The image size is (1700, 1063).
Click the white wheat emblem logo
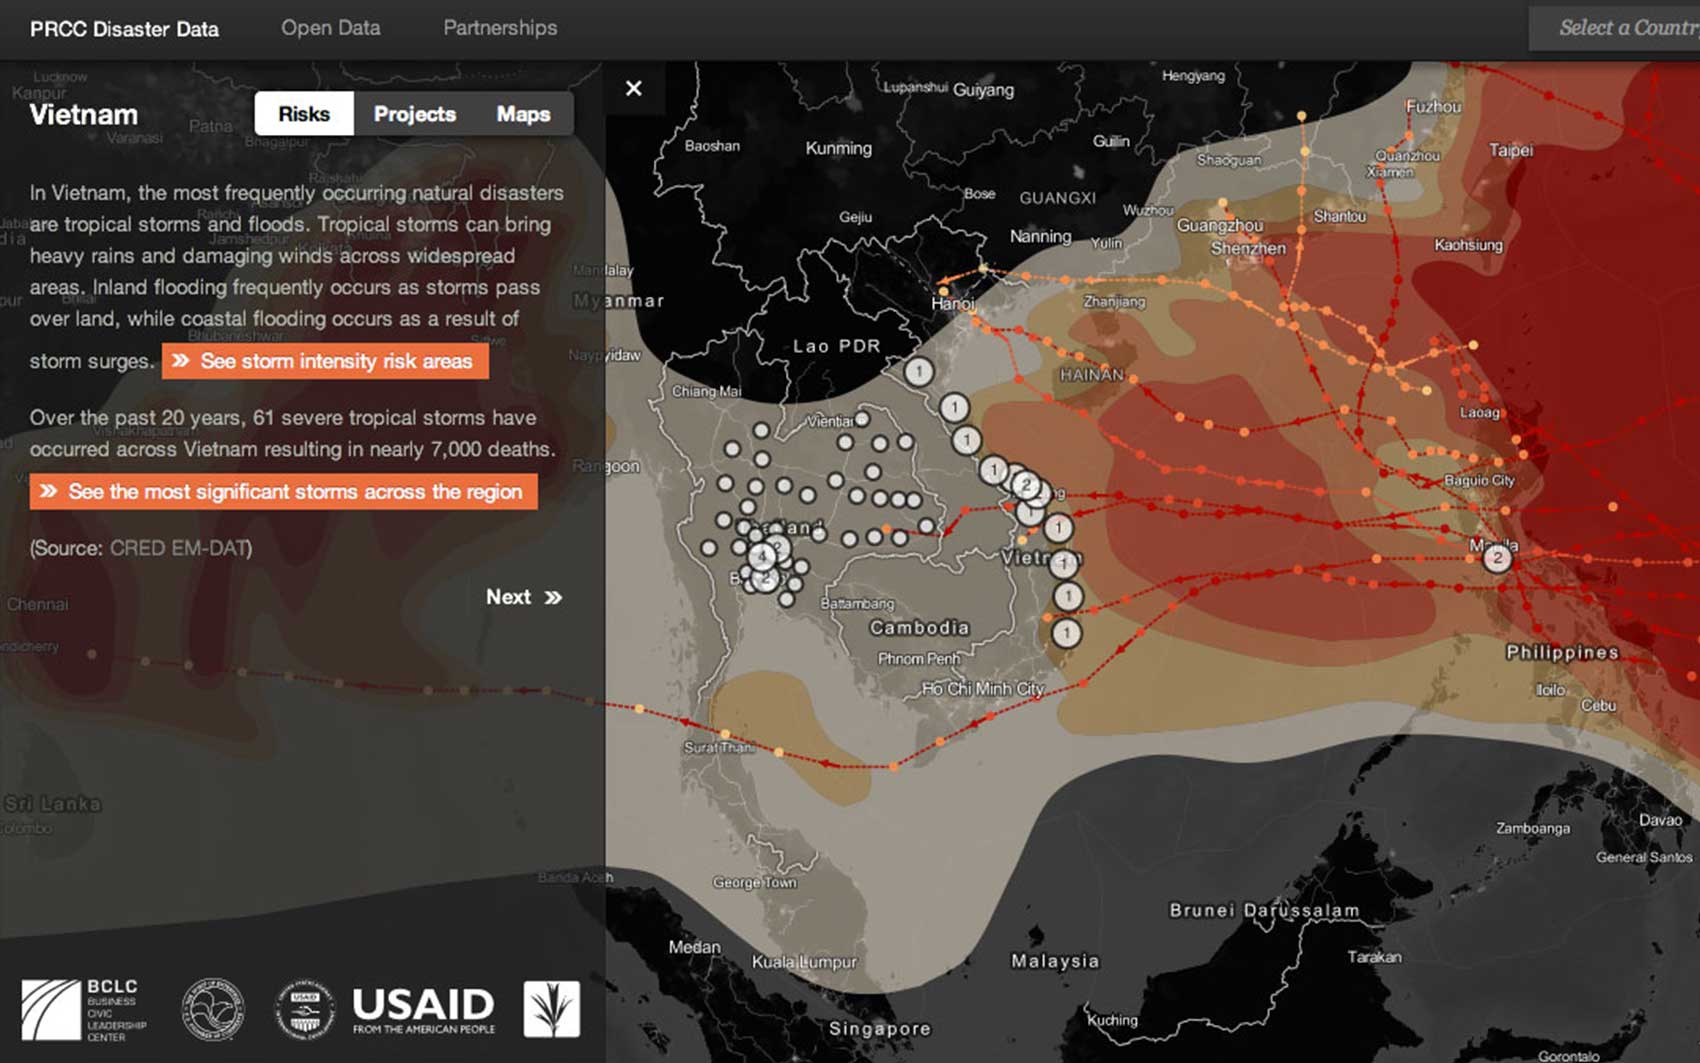click(551, 1009)
